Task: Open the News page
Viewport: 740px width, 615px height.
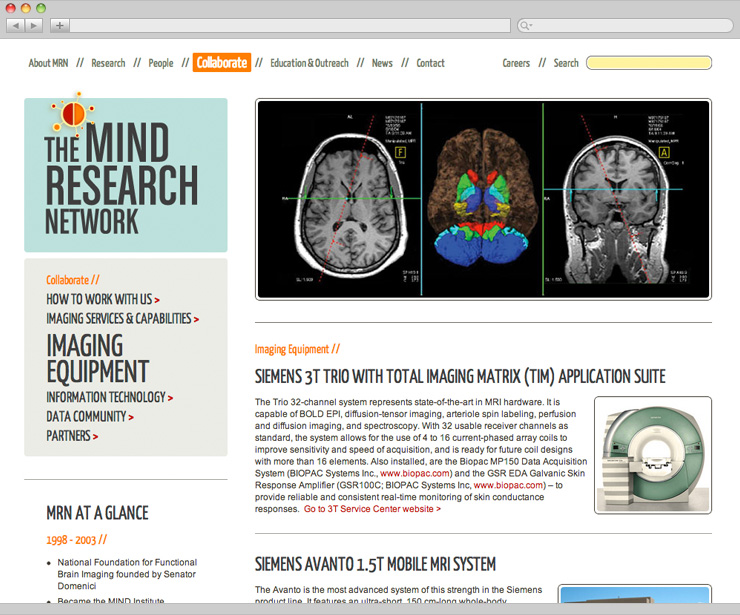Action: coord(382,63)
